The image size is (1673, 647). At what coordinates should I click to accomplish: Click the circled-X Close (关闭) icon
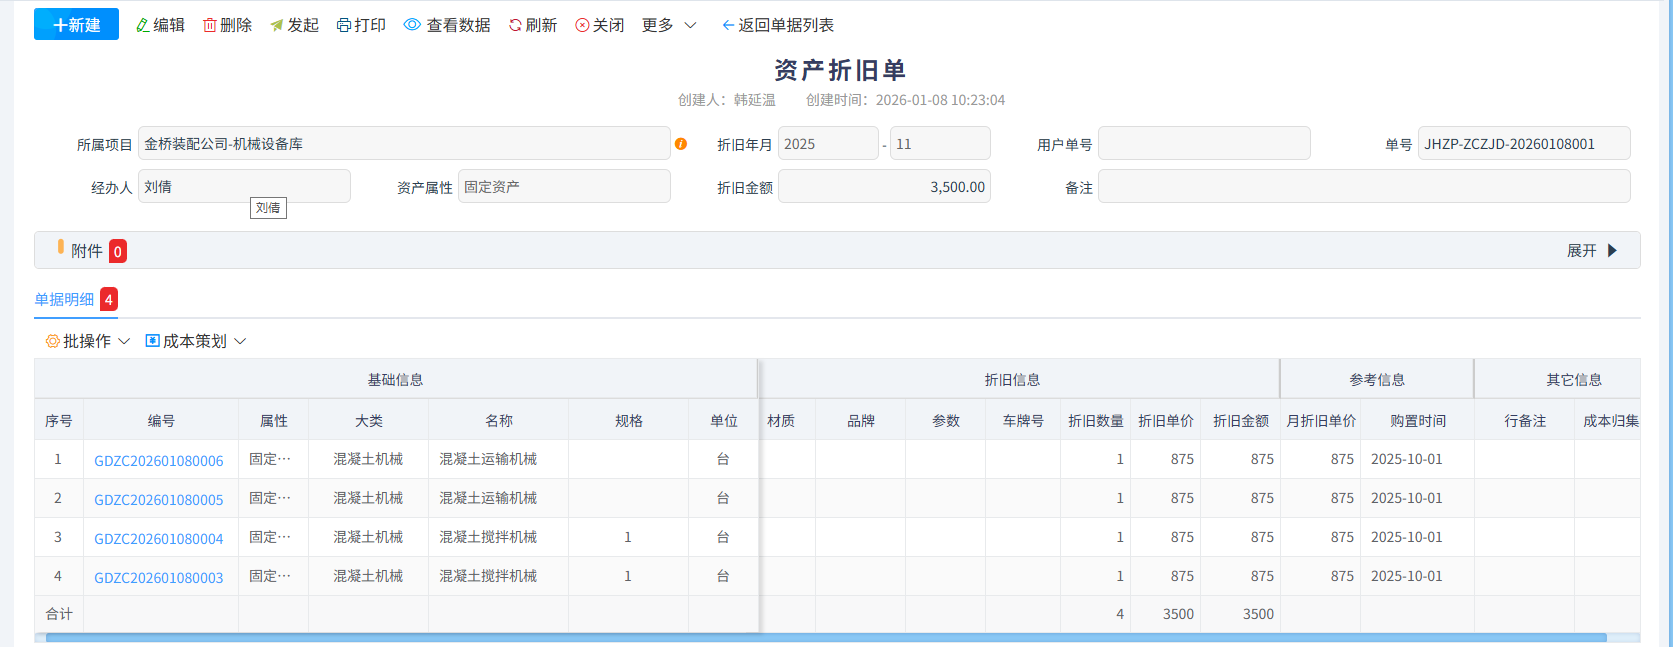point(582,25)
